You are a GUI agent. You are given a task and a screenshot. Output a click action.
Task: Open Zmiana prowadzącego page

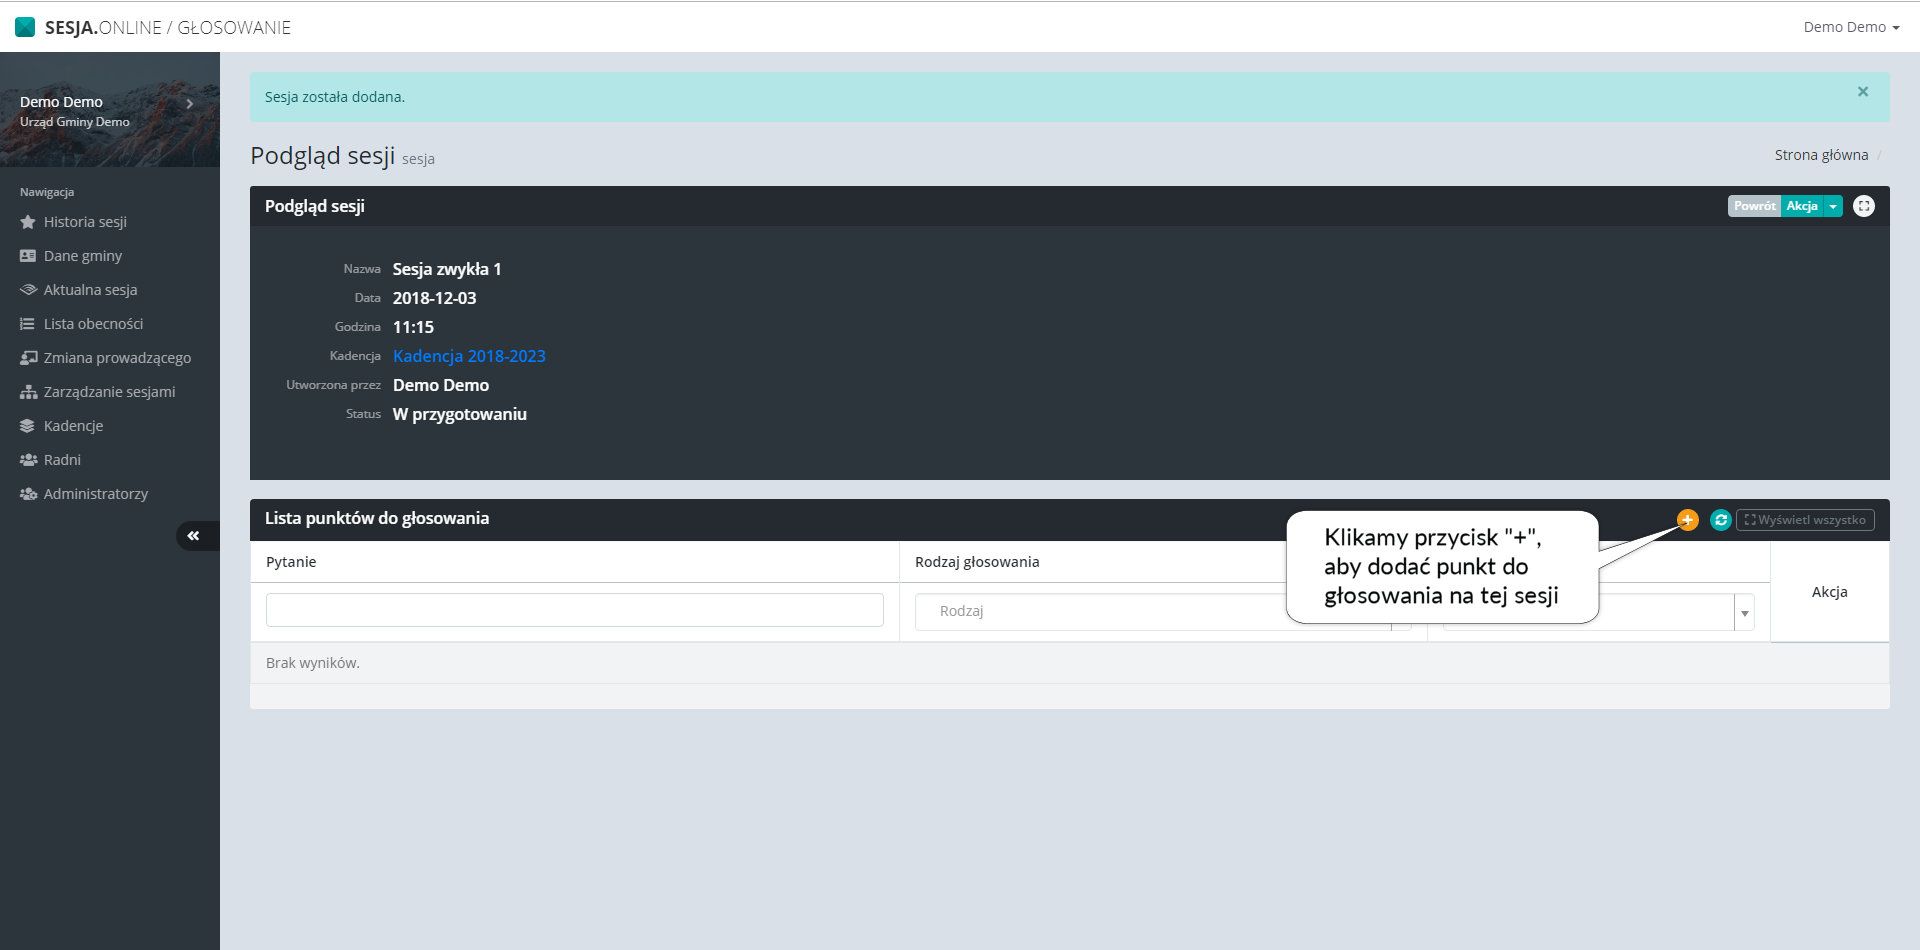117,358
